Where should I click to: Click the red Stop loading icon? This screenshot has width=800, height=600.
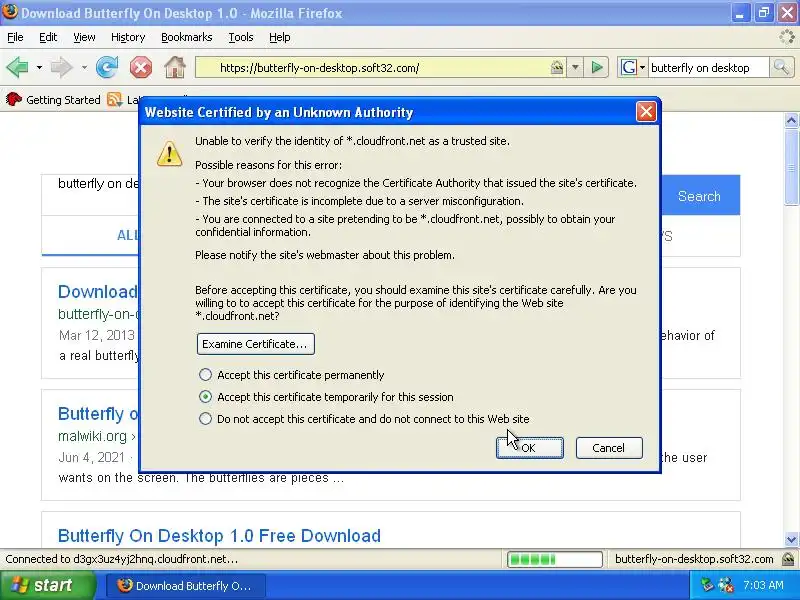coord(141,67)
